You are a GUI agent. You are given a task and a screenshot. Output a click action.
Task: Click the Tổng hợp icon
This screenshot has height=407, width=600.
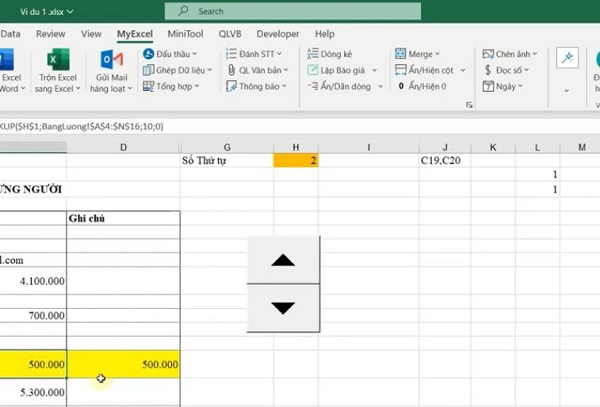[148, 86]
